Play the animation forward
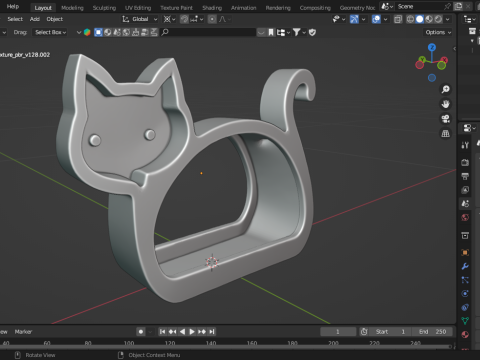Image resolution: width=480 pixels, height=360 pixels. pyautogui.click(x=192, y=332)
